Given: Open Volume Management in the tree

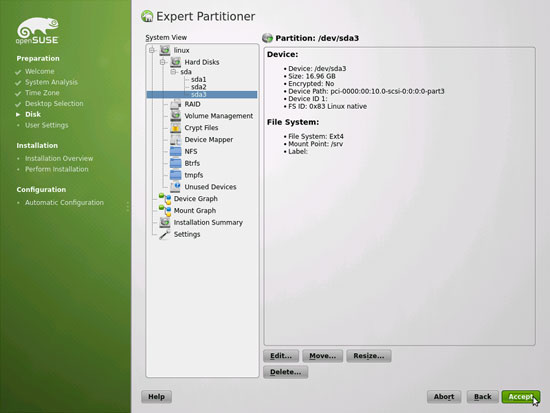Looking at the screenshot, I should coord(219,116).
